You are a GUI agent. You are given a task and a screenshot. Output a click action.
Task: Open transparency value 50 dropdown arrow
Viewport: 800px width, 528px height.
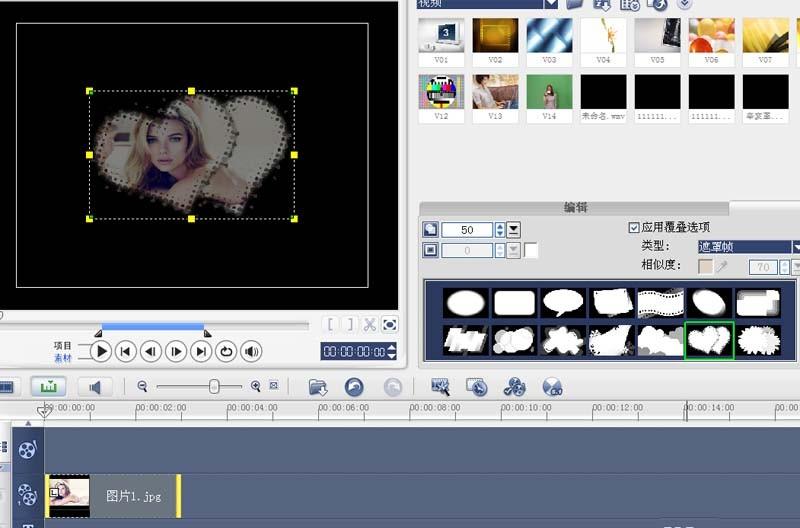513,230
